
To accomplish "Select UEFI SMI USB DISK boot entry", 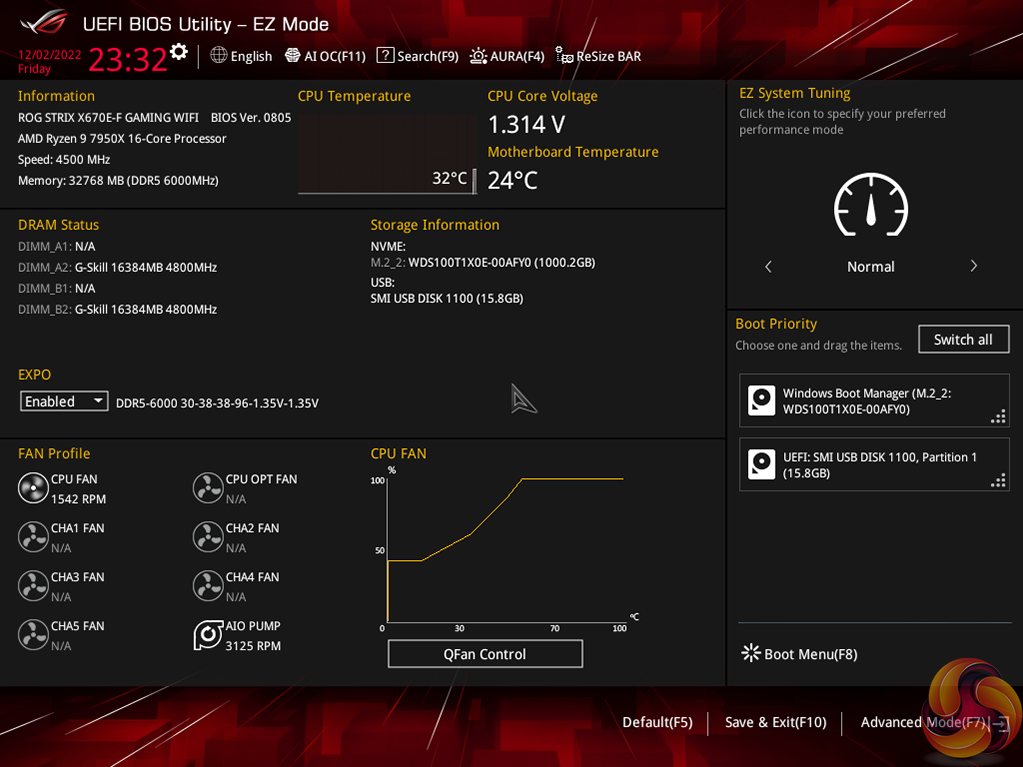I will pos(874,464).
